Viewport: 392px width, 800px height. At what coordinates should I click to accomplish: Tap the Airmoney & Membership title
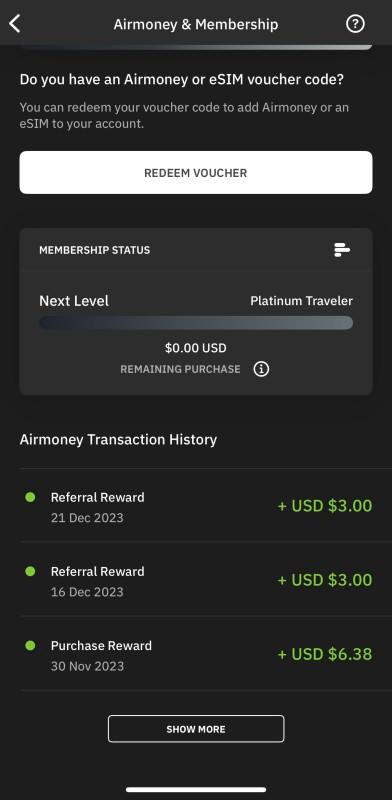[x=196, y=24]
